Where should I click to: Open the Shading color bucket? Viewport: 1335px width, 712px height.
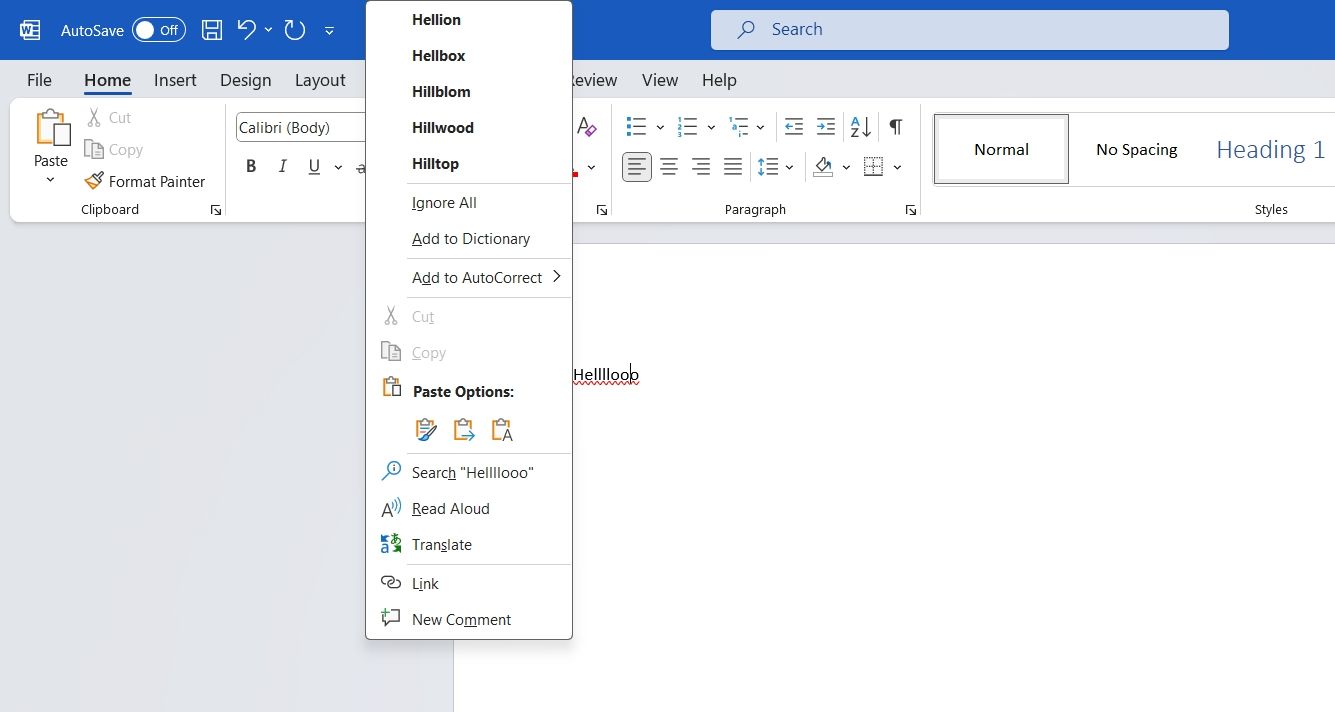point(823,167)
